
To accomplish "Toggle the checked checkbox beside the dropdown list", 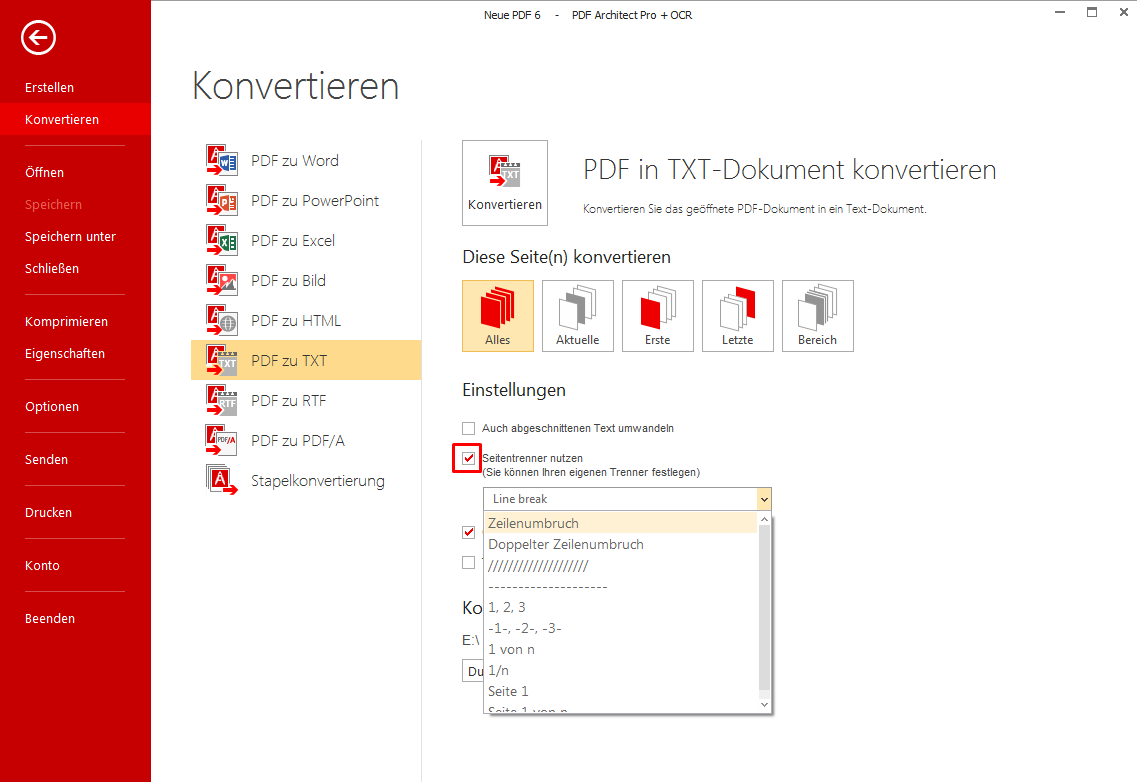I will click(468, 532).
